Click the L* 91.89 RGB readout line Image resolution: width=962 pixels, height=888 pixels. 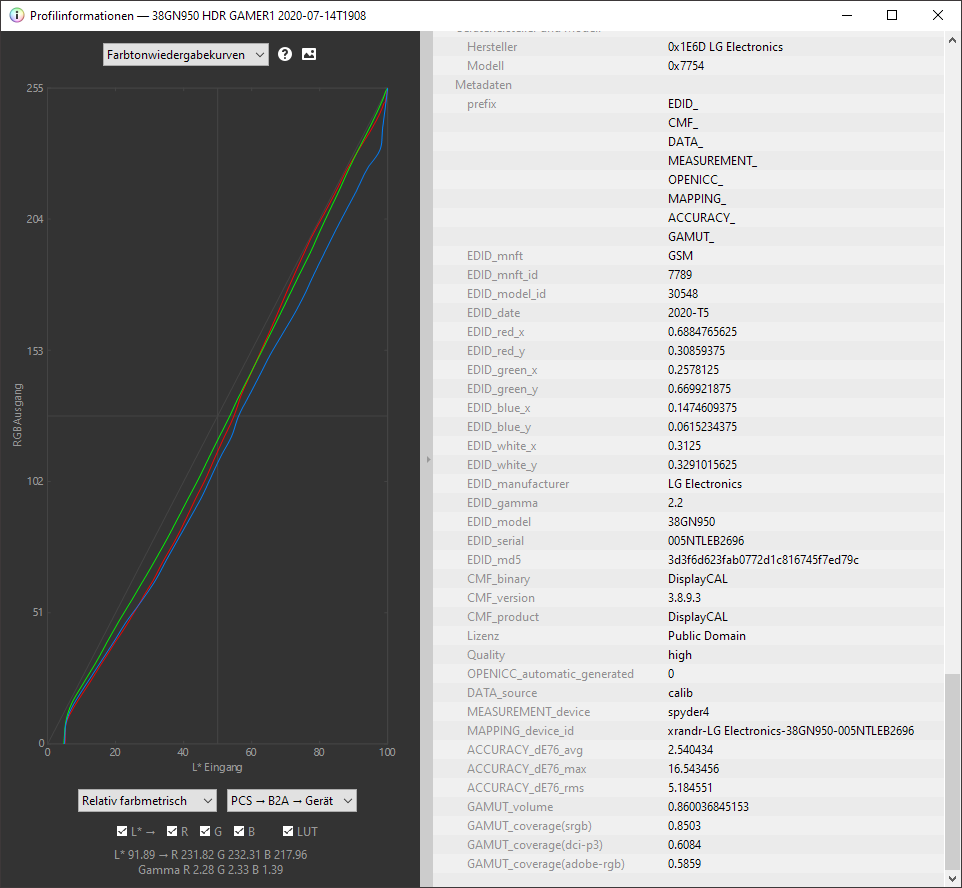pos(210,855)
